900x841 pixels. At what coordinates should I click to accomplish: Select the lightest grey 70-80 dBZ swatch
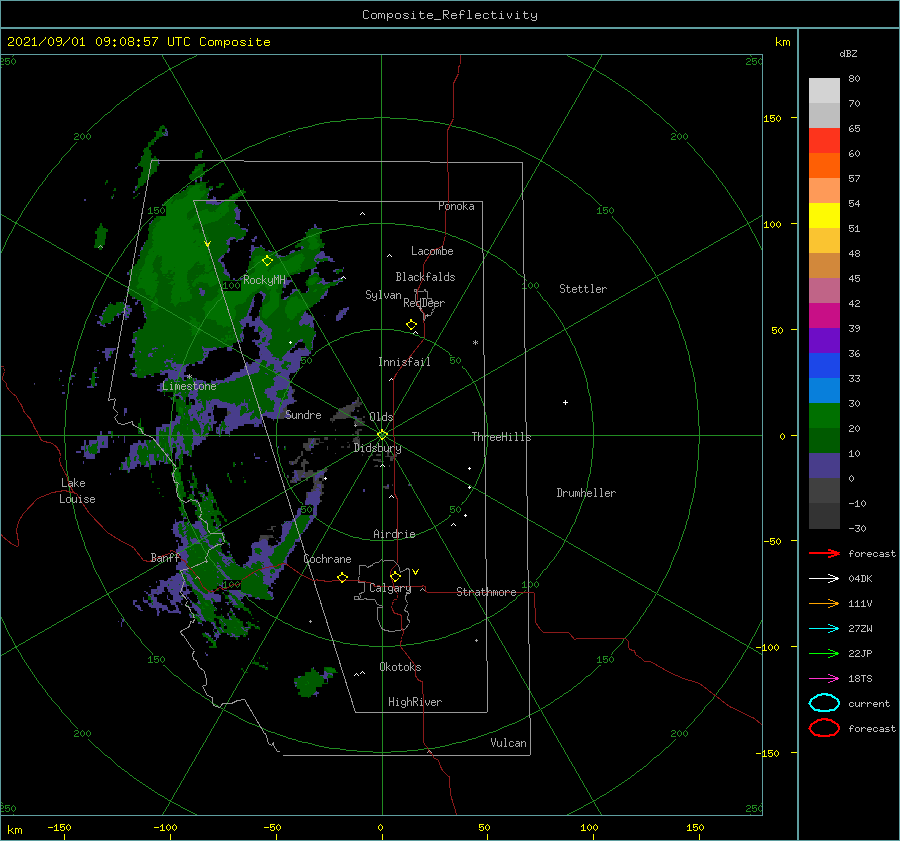click(824, 91)
